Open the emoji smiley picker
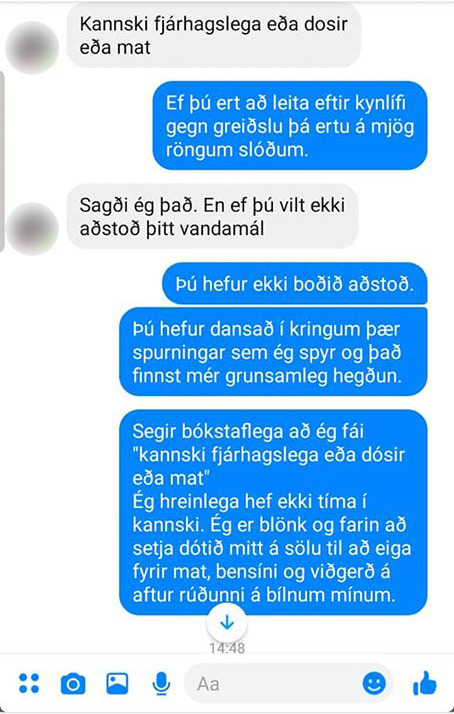The width and height of the screenshot is (454, 714). click(x=374, y=683)
